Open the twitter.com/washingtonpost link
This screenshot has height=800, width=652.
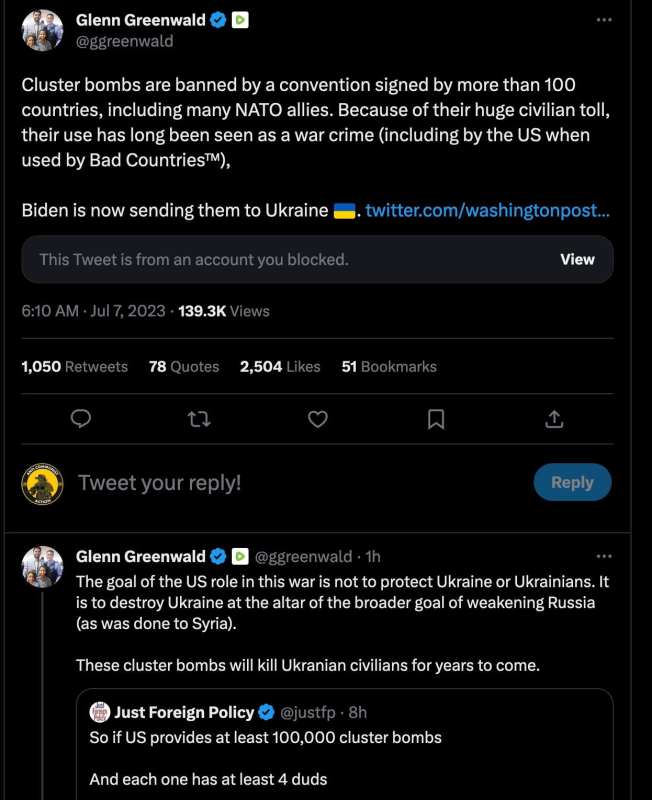click(x=487, y=211)
